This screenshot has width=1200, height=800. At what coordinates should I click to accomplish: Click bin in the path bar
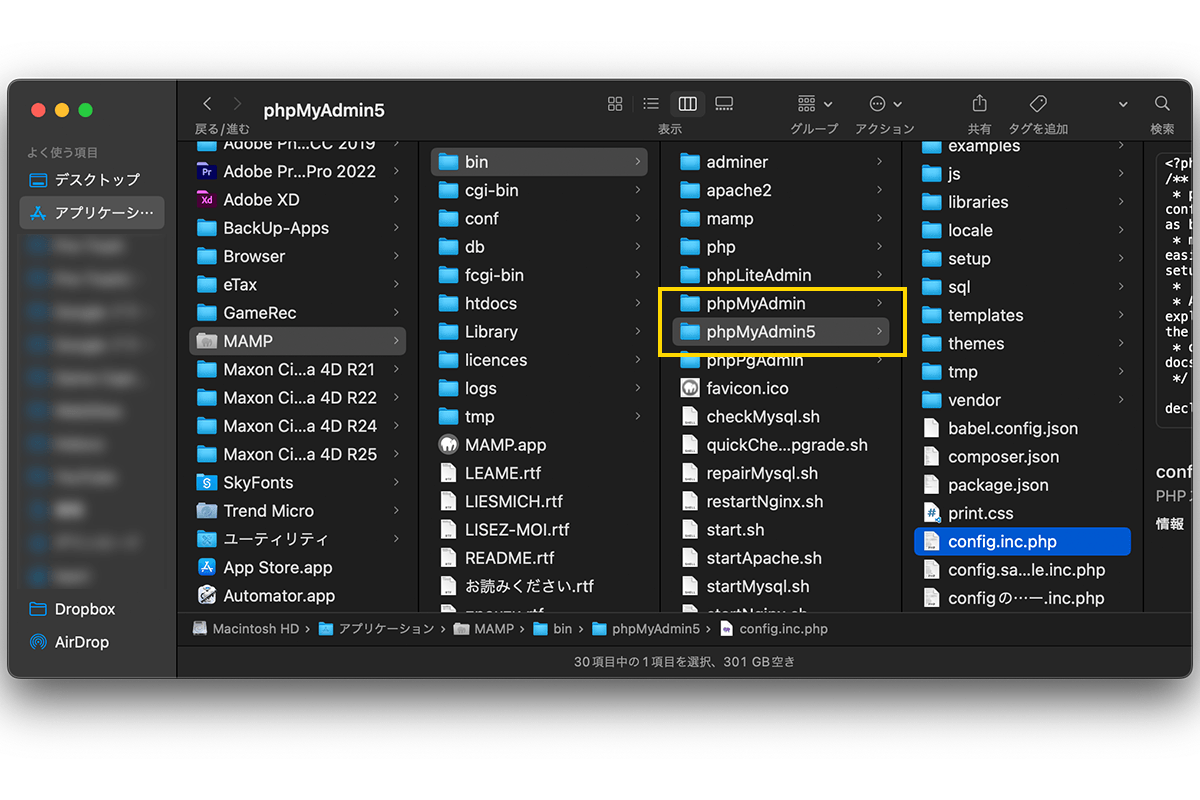[x=553, y=629]
